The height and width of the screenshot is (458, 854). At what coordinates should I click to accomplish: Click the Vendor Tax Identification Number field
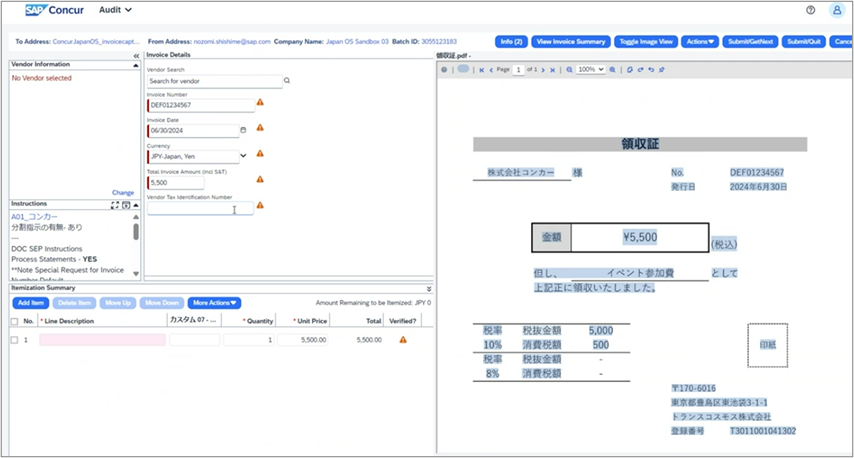pos(200,209)
